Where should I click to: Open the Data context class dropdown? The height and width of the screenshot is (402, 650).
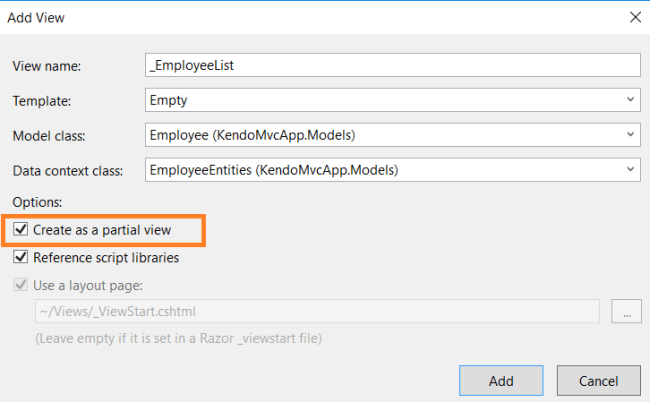pyautogui.click(x=630, y=170)
